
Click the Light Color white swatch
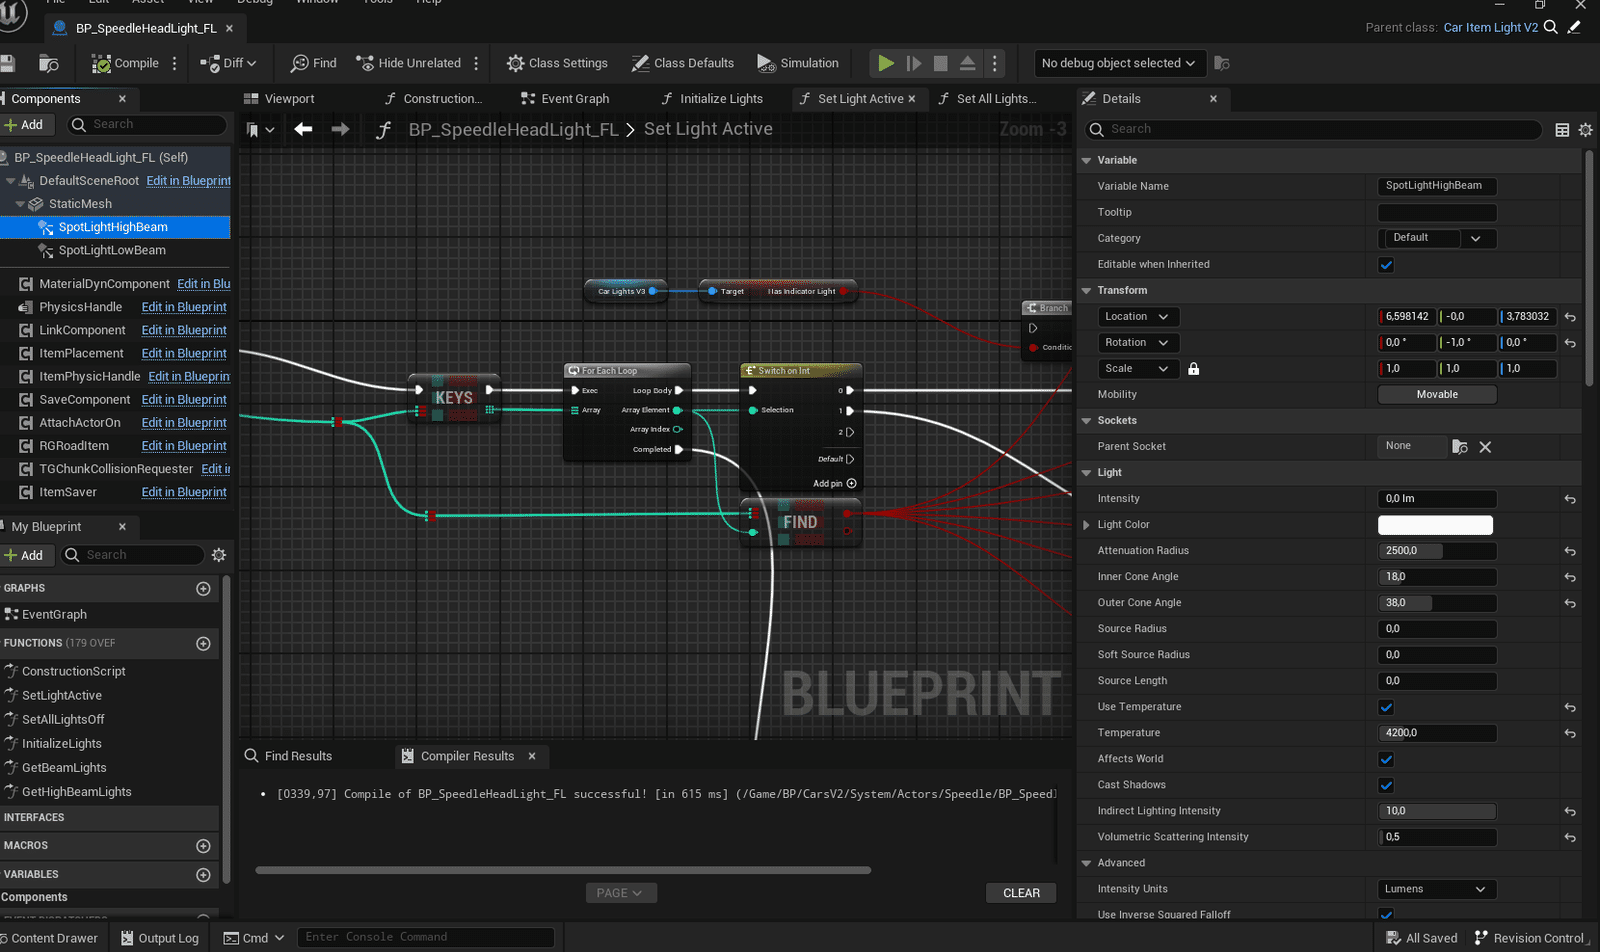tap(1435, 525)
